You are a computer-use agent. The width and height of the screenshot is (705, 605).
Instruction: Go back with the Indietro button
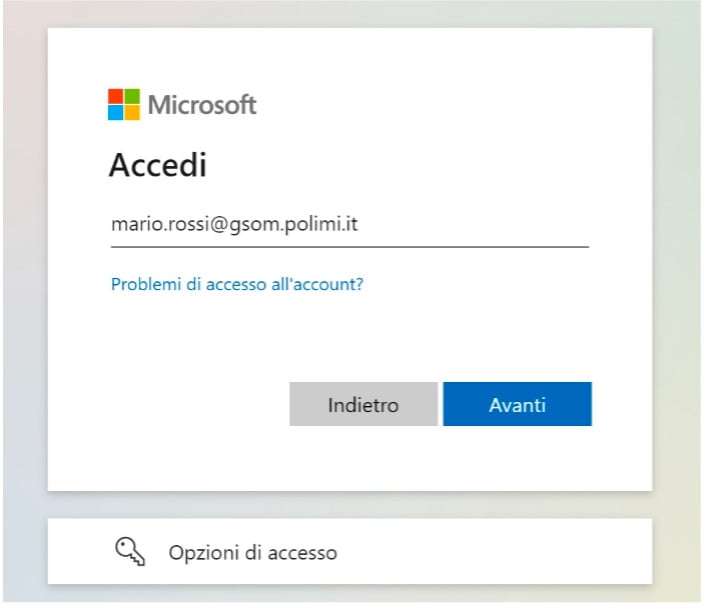click(363, 405)
